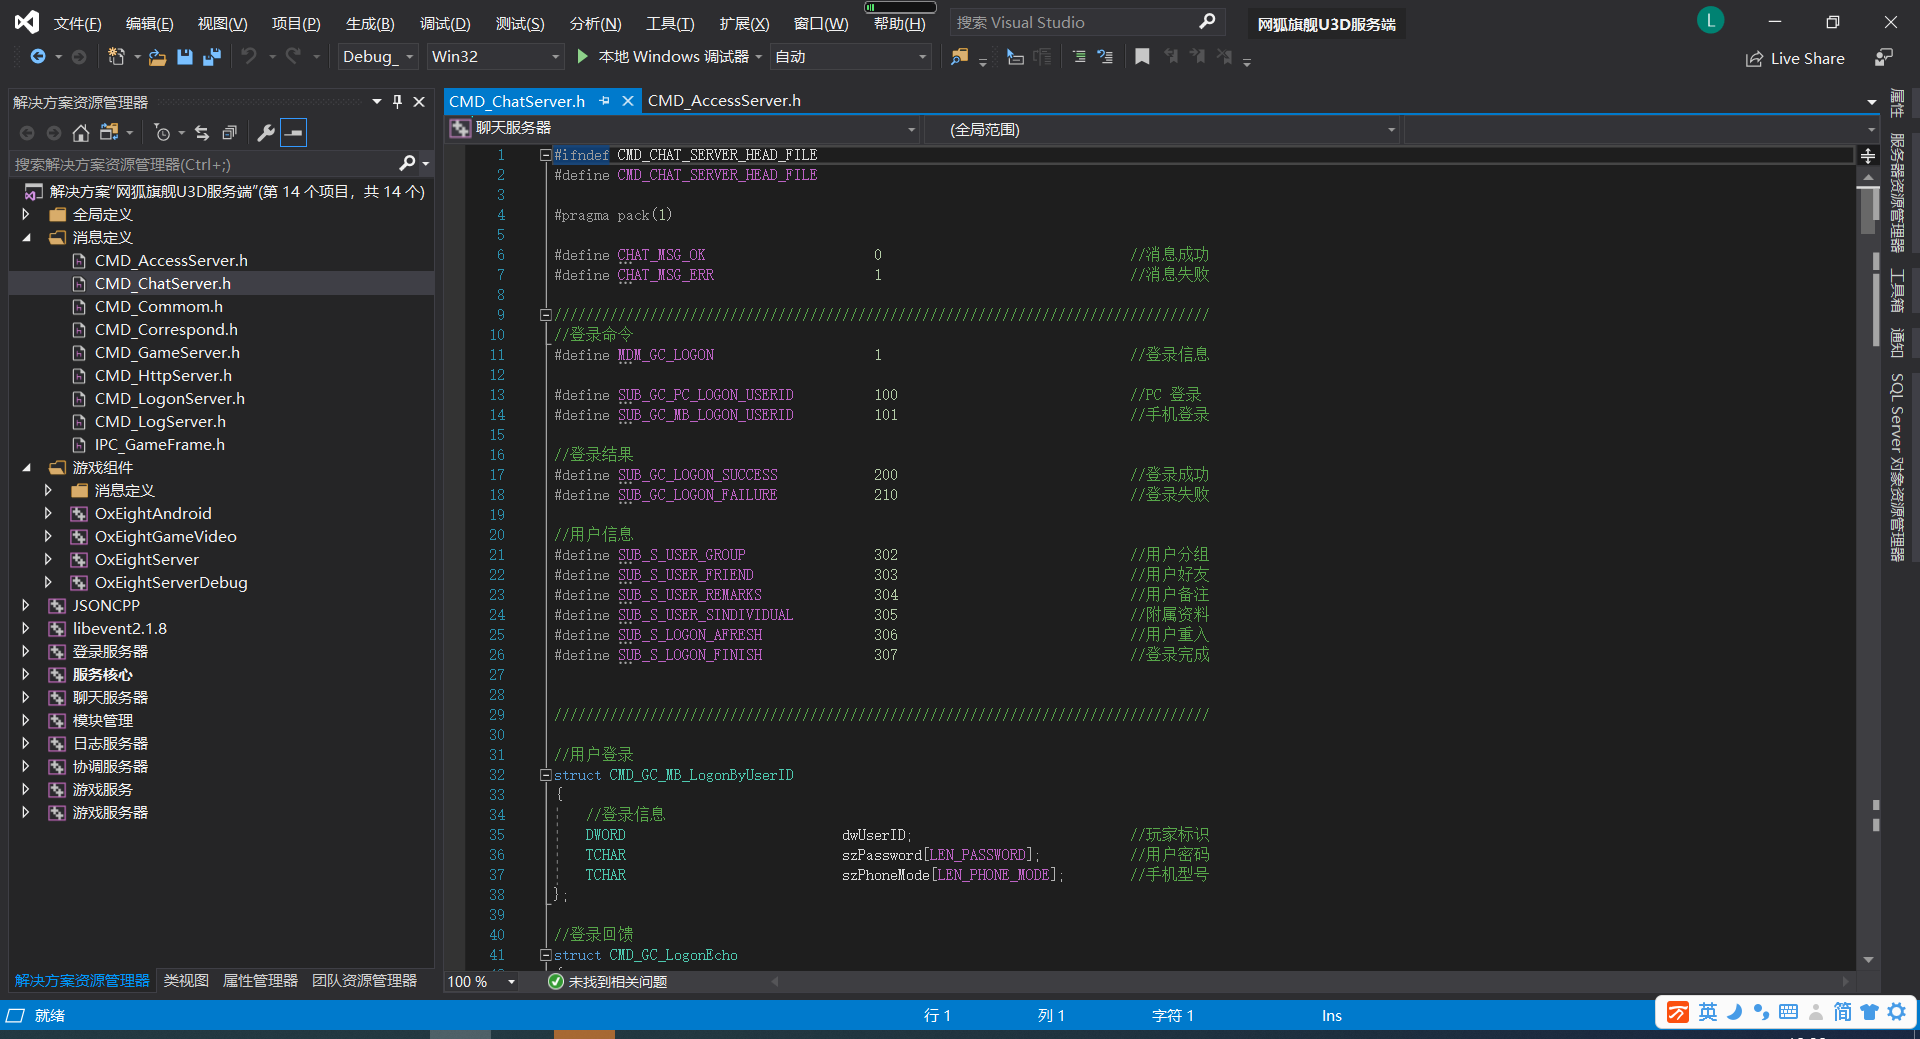The image size is (1920, 1039).
Task: Toggle pin on Solution Explorer panel
Action: click(x=397, y=102)
